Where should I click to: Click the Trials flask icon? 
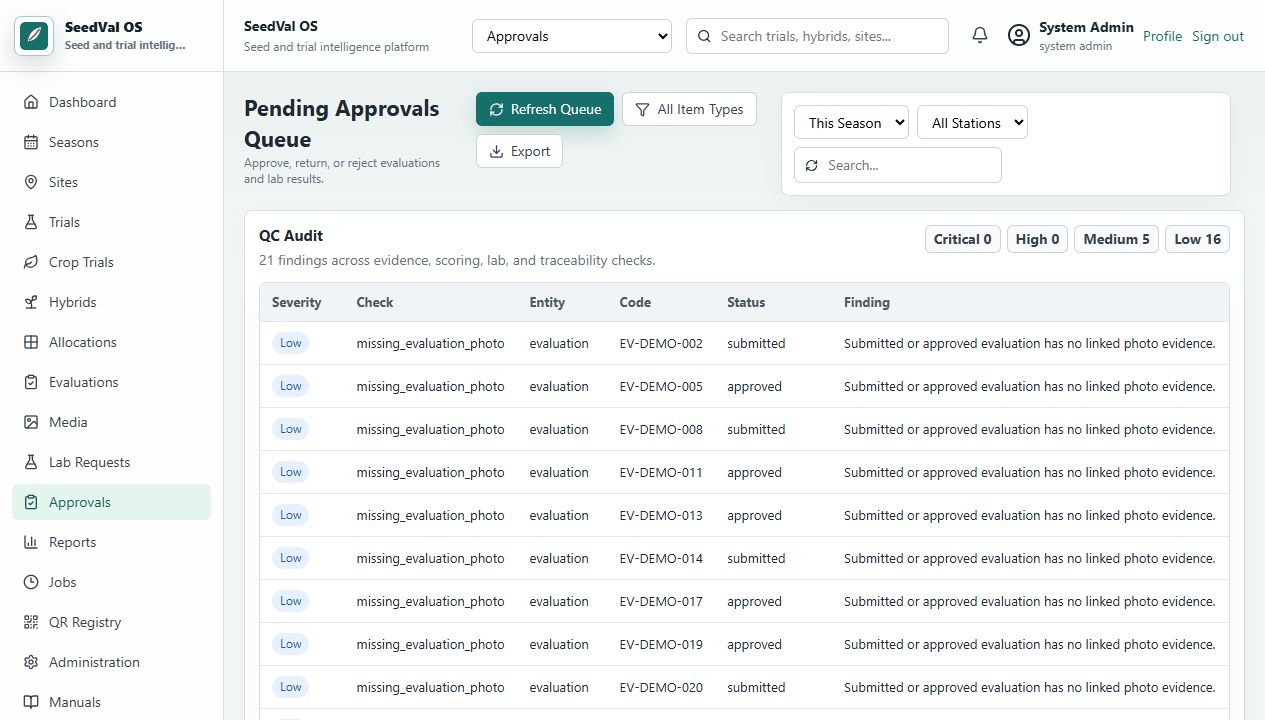tap(31, 222)
